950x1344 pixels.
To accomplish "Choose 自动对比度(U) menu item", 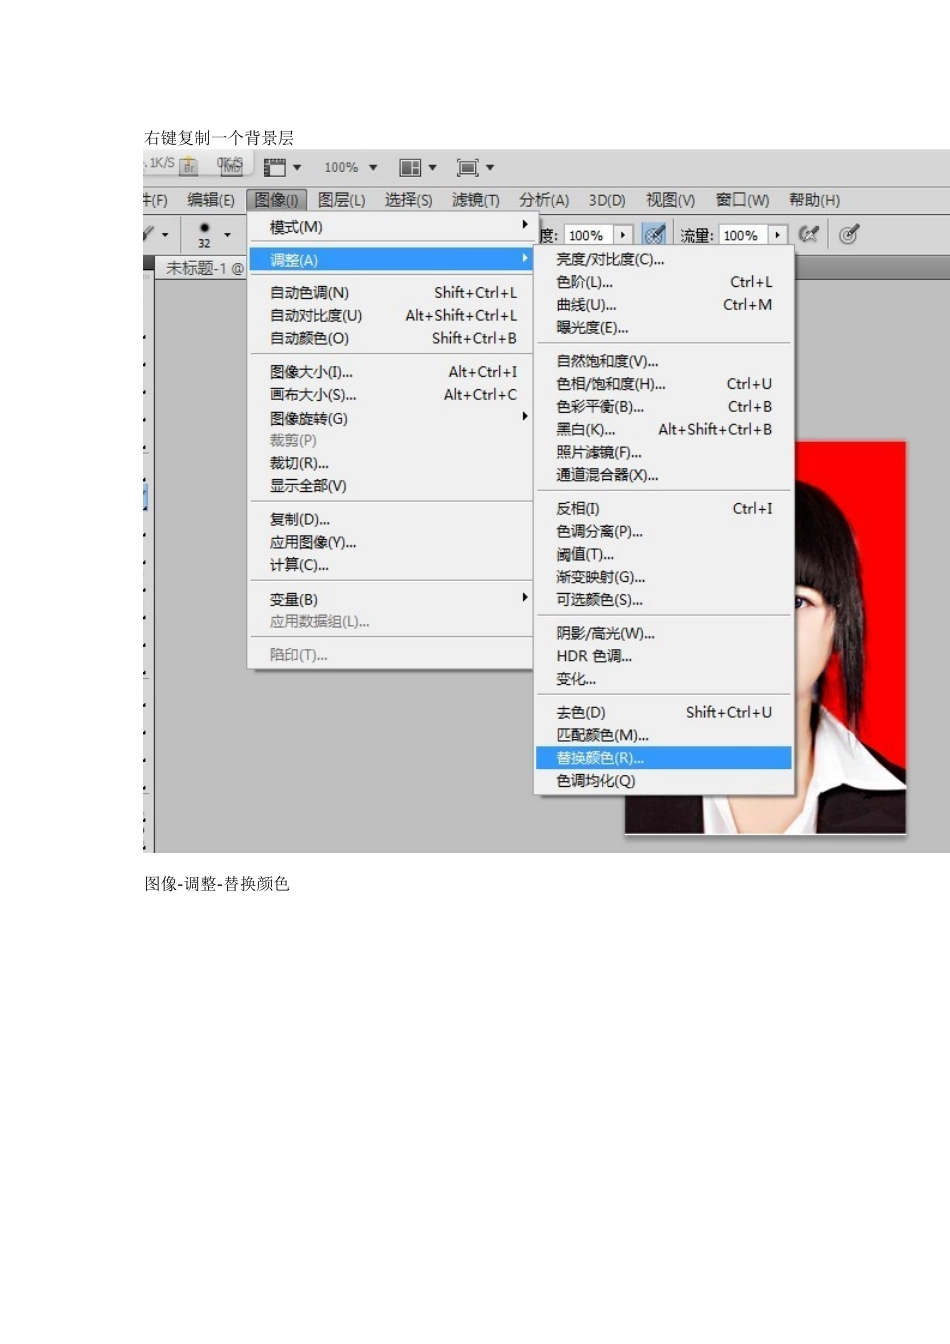I will coord(391,315).
